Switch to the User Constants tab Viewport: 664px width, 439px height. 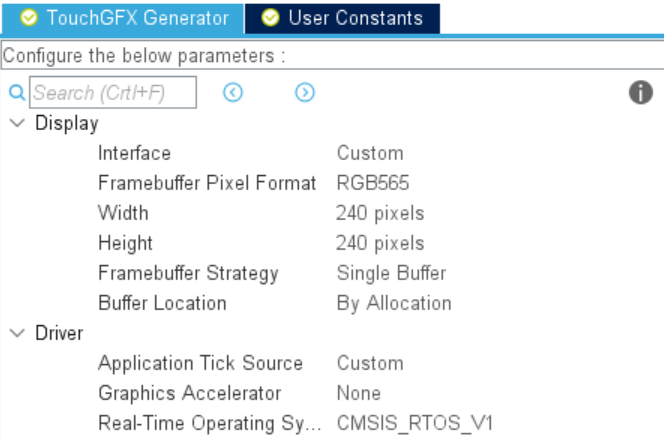pyautogui.click(x=342, y=18)
